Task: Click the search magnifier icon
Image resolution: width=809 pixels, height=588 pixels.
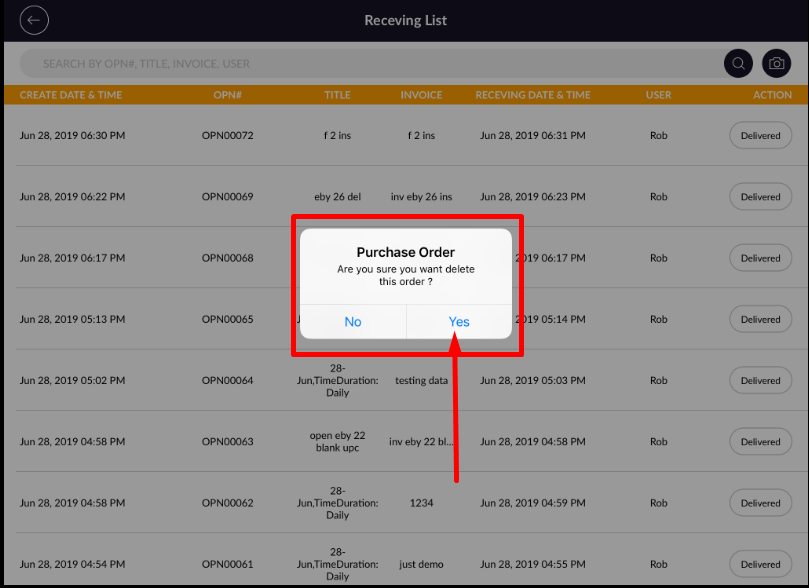Action: pyautogui.click(x=738, y=64)
